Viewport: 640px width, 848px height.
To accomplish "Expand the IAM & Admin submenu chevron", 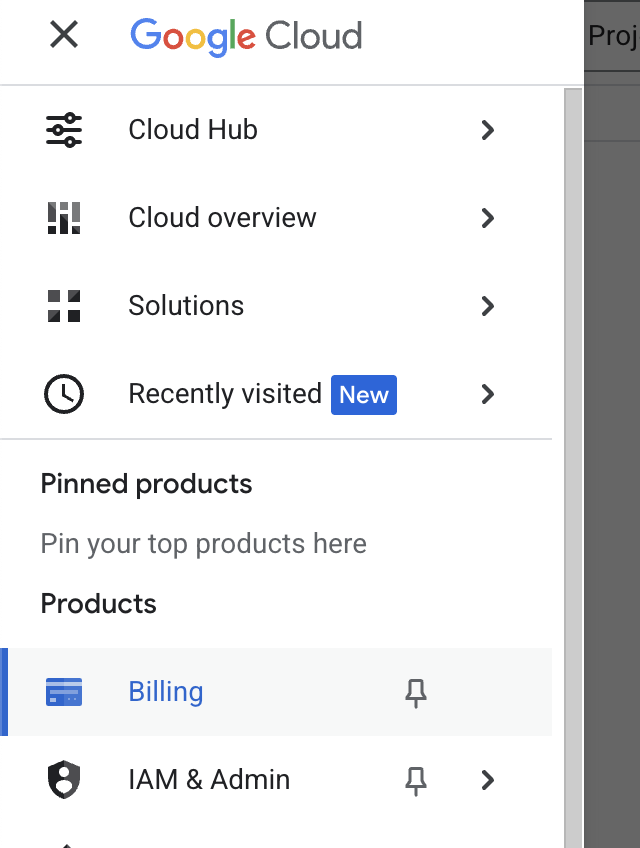I will click(488, 780).
